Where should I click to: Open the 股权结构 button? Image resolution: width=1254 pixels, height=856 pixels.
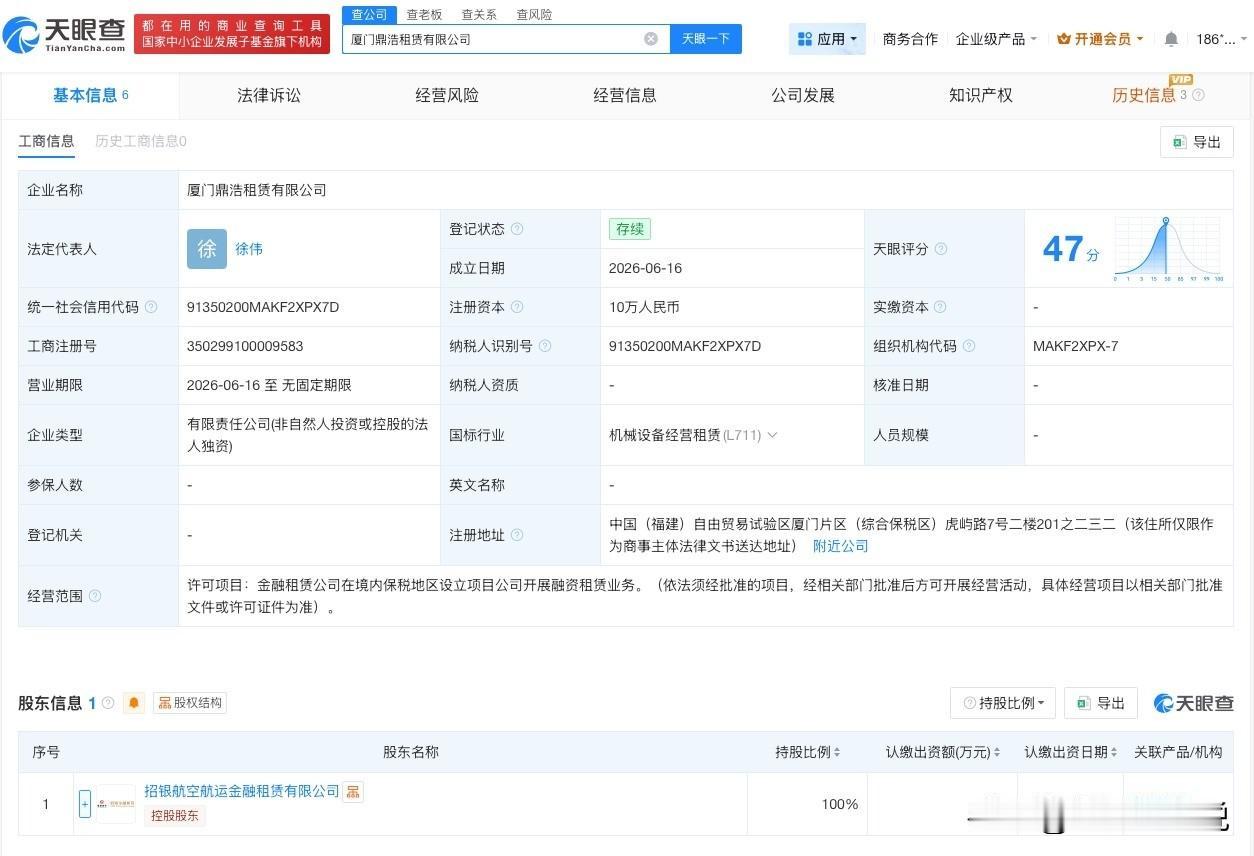click(190, 703)
